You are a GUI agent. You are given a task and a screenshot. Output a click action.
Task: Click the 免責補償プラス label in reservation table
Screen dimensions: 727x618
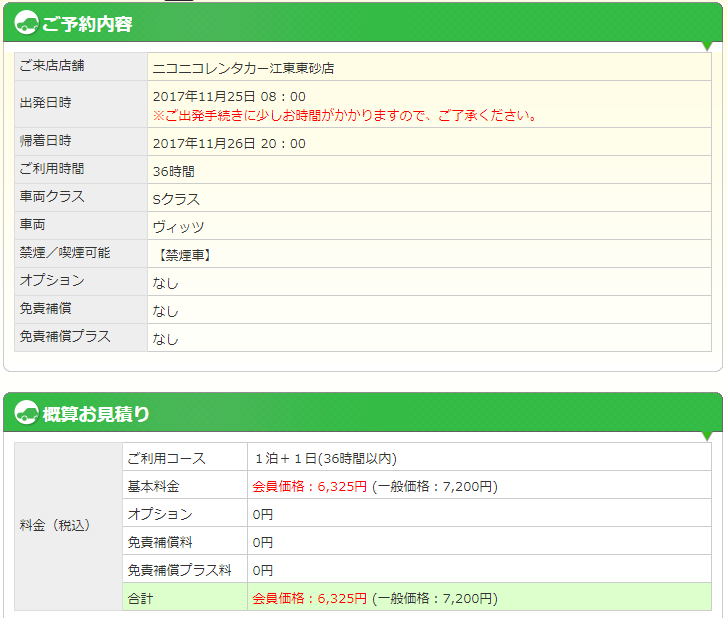pos(64,336)
